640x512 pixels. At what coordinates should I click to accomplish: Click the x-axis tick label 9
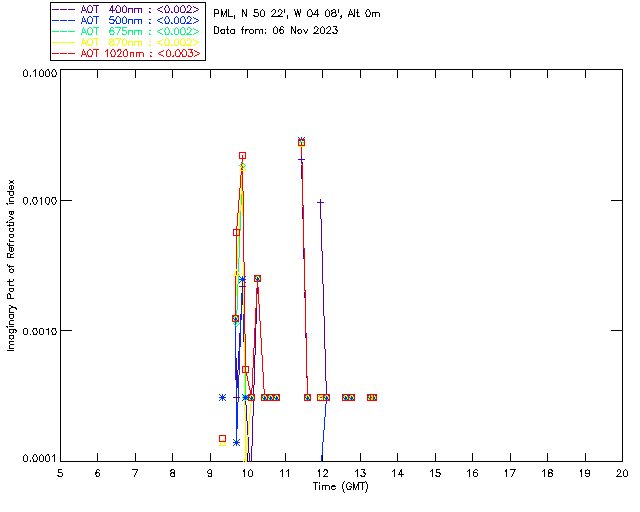(210, 473)
